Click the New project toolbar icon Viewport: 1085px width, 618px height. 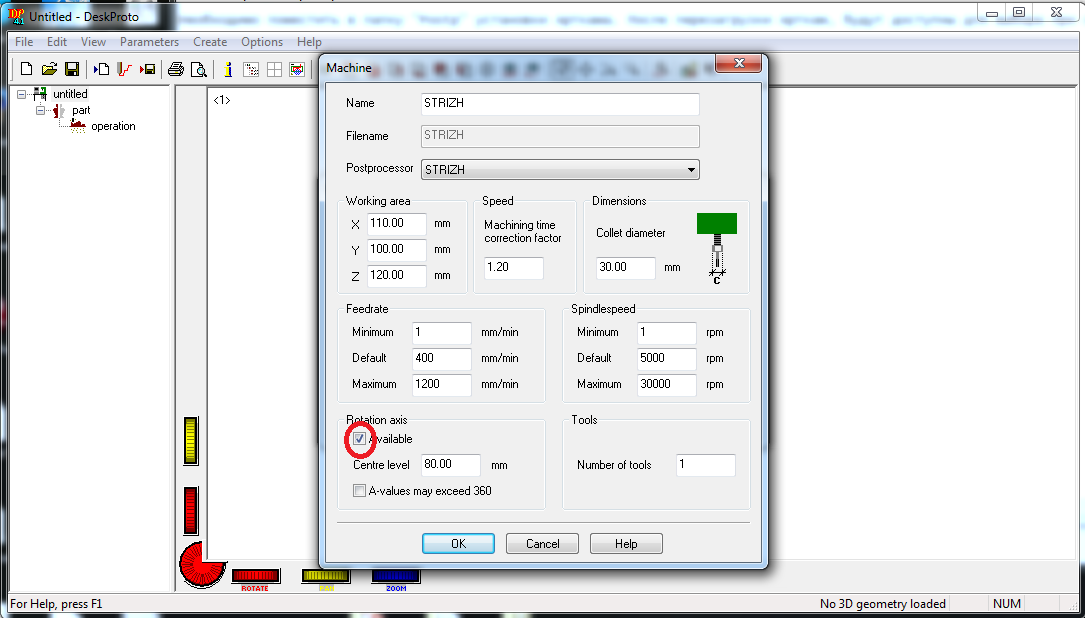26,69
